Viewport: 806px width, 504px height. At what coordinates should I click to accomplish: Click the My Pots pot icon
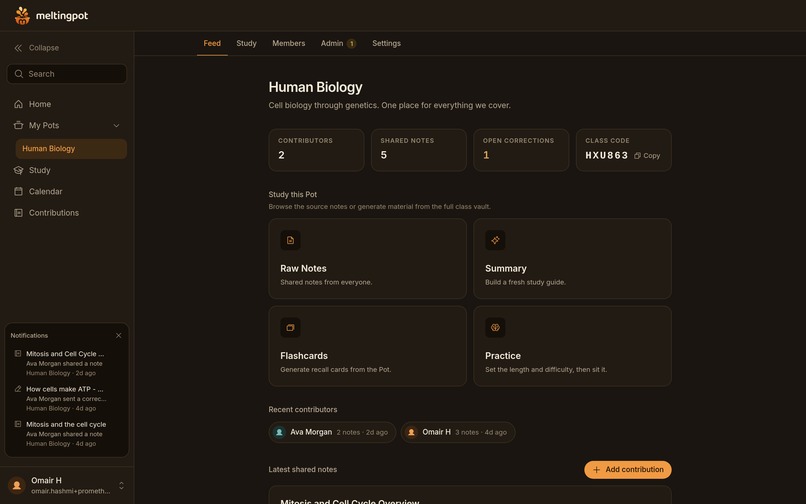(x=19, y=125)
